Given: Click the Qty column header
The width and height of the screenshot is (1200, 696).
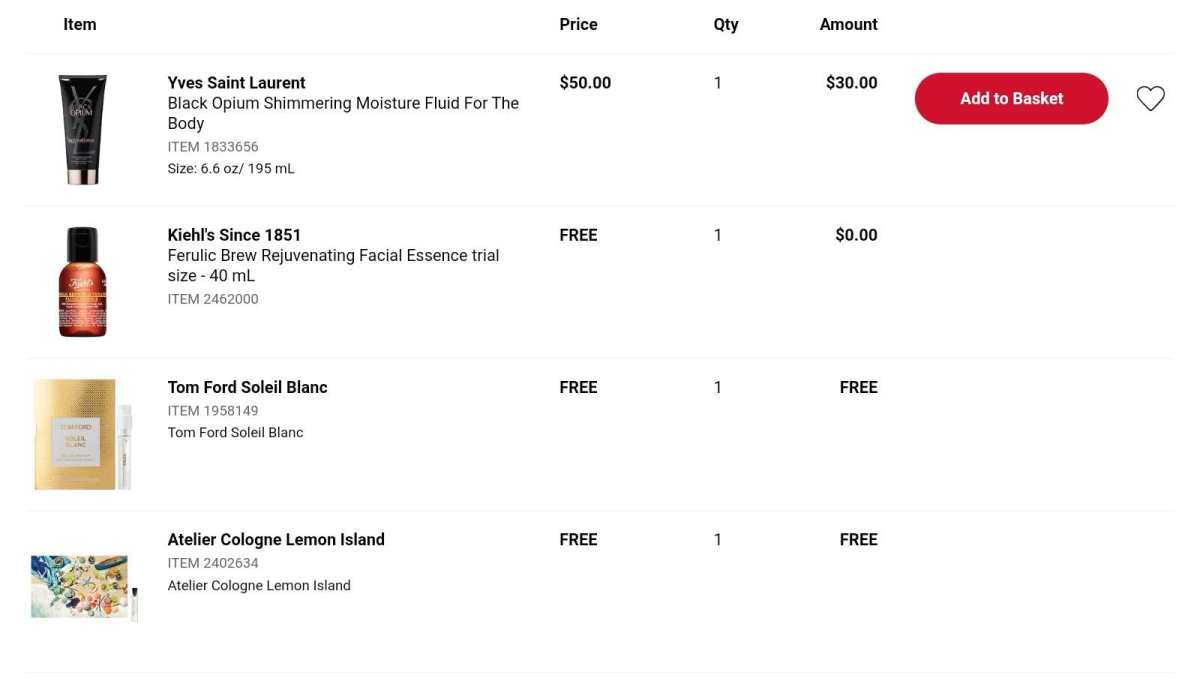Looking at the screenshot, I should [726, 24].
